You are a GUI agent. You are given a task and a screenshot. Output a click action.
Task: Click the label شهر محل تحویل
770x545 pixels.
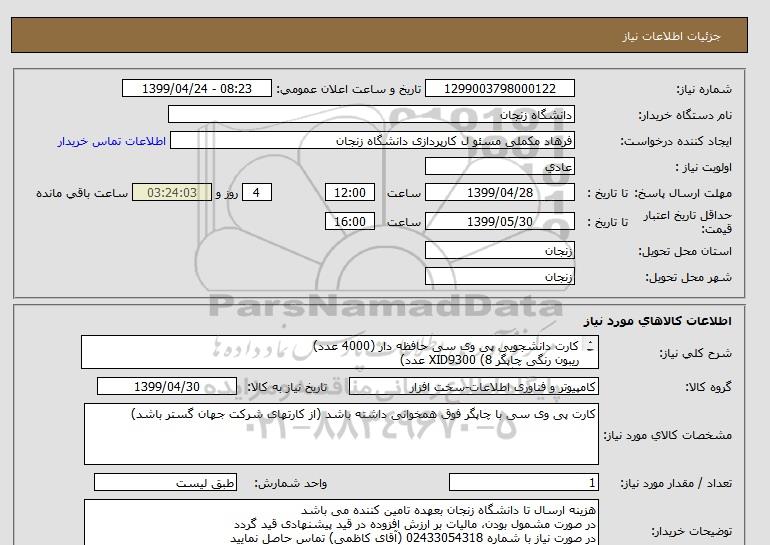click(688, 277)
